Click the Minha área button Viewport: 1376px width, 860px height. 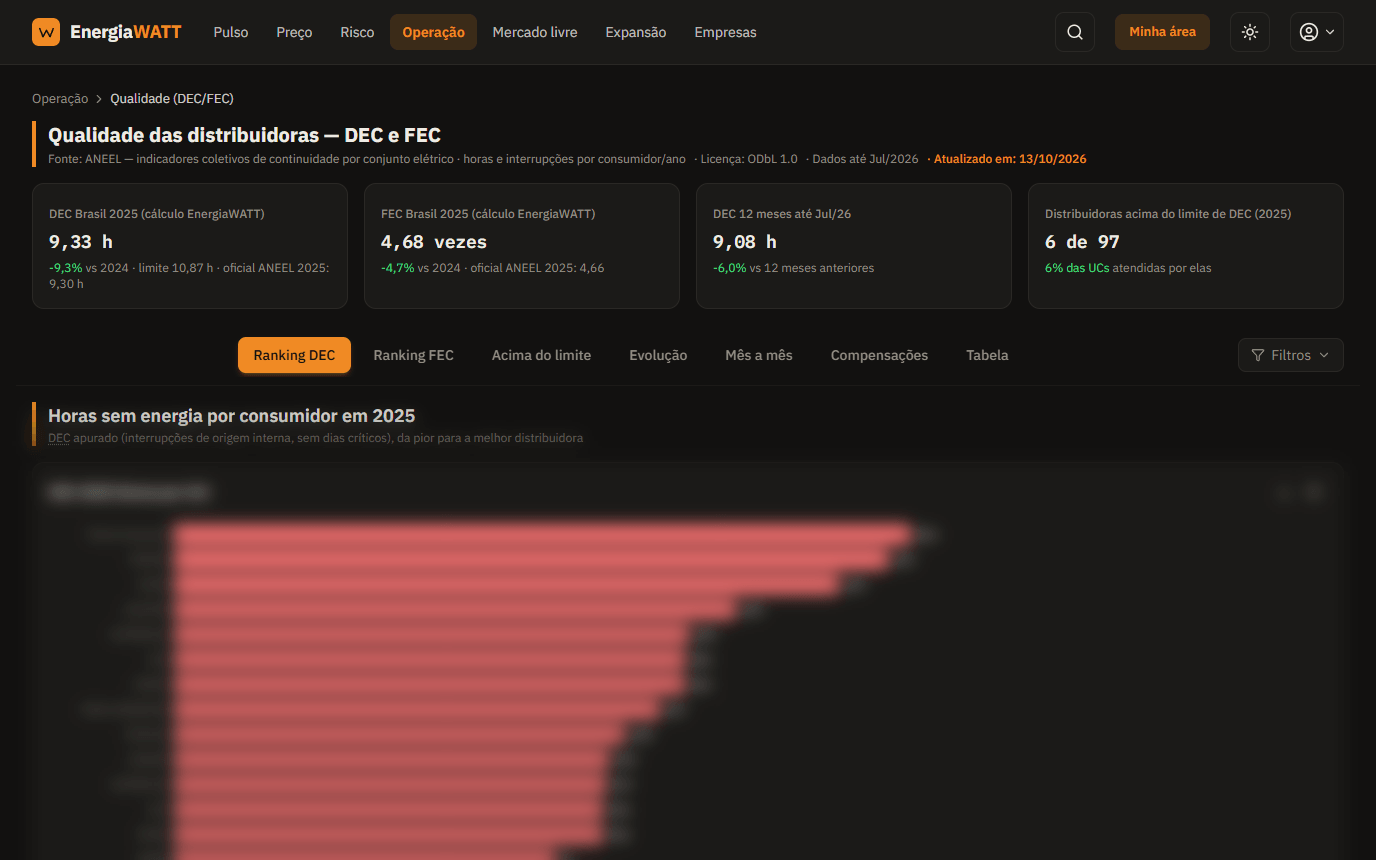[1162, 32]
